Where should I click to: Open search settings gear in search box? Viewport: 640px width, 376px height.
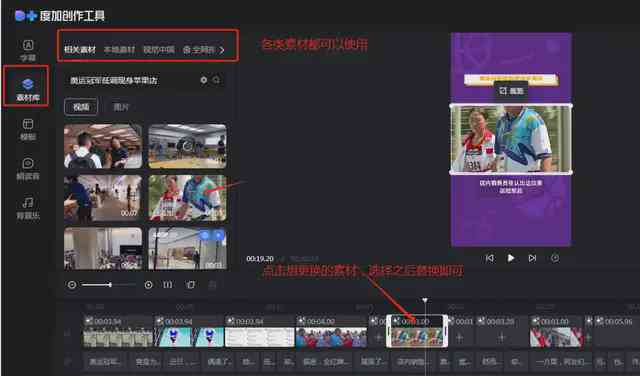tap(204, 80)
